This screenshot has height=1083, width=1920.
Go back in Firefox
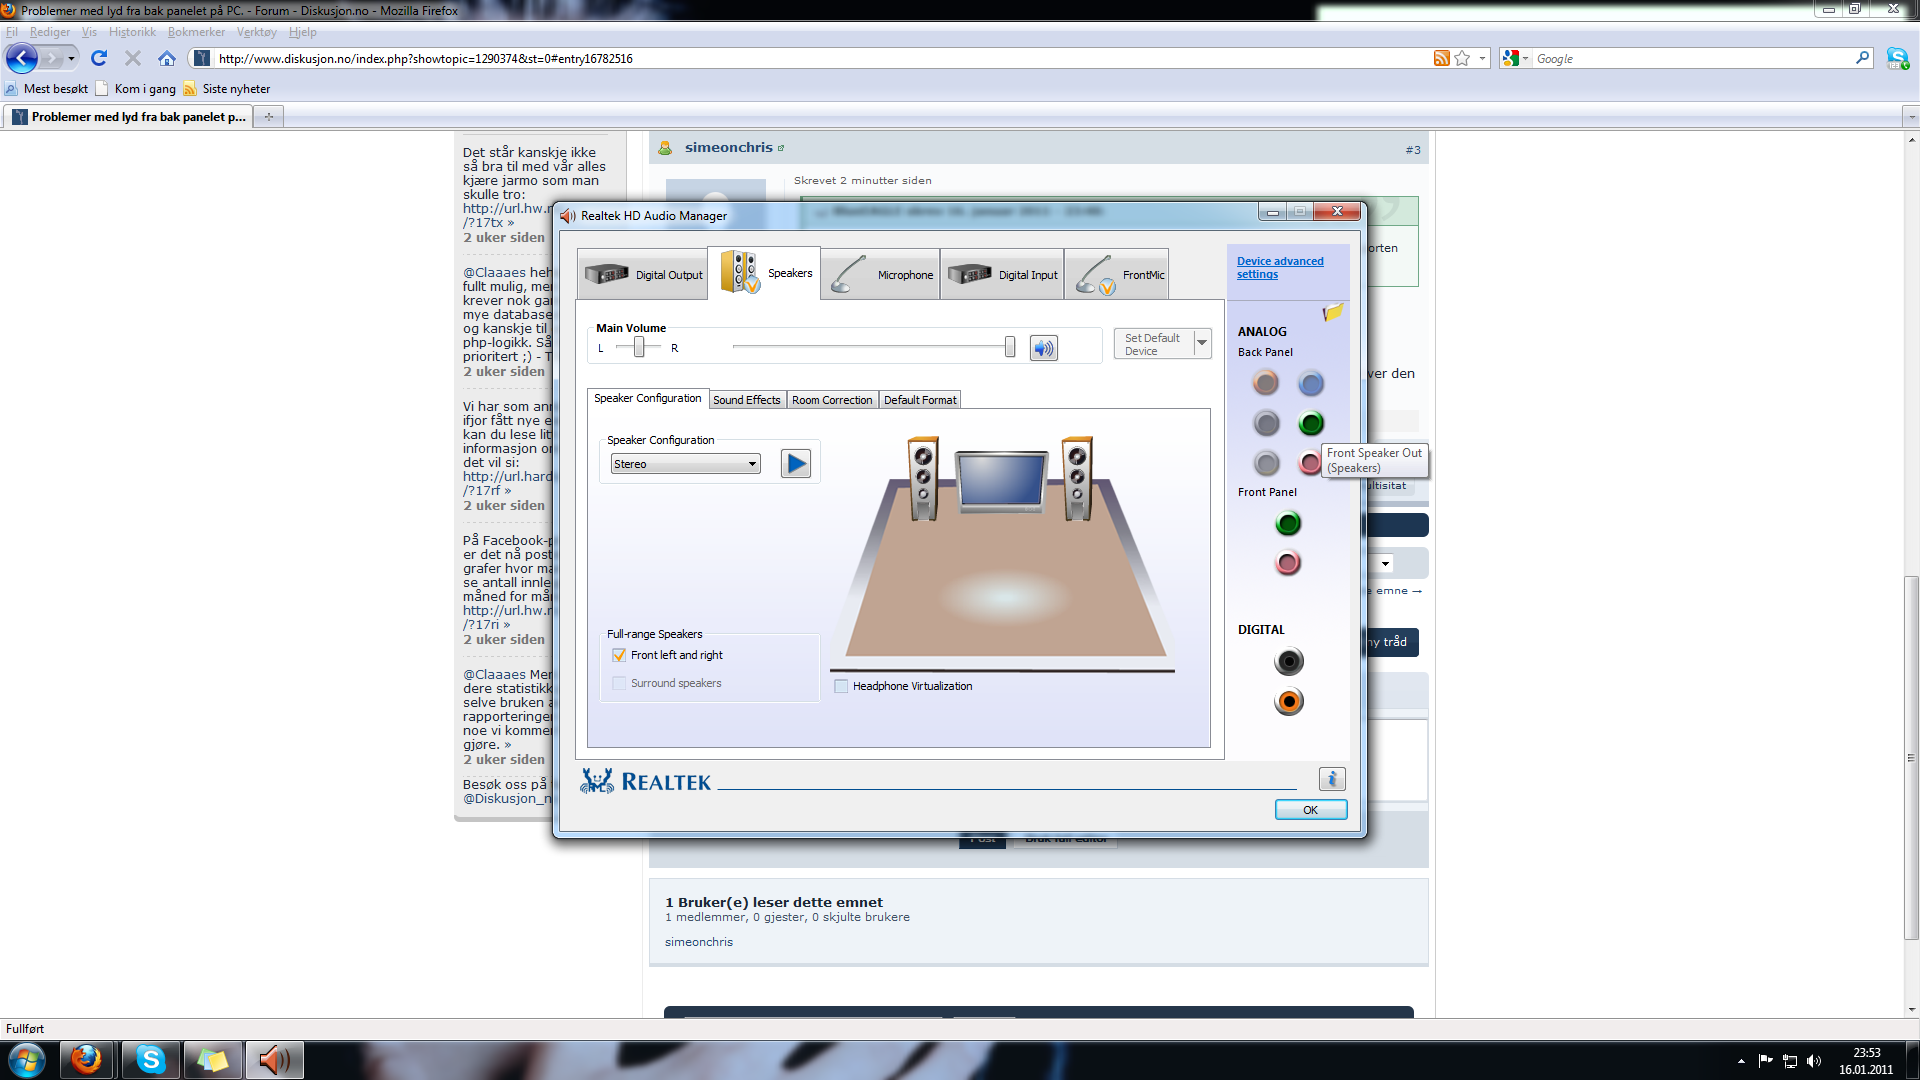[22, 58]
